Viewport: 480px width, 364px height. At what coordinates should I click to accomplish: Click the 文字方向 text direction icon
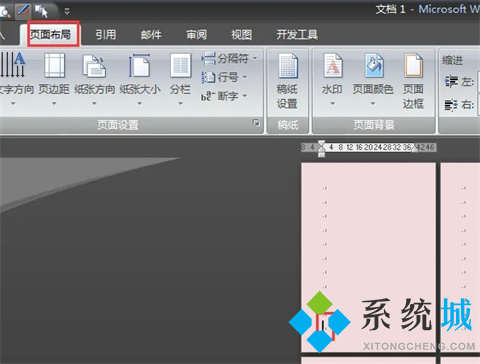click(13, 65)
